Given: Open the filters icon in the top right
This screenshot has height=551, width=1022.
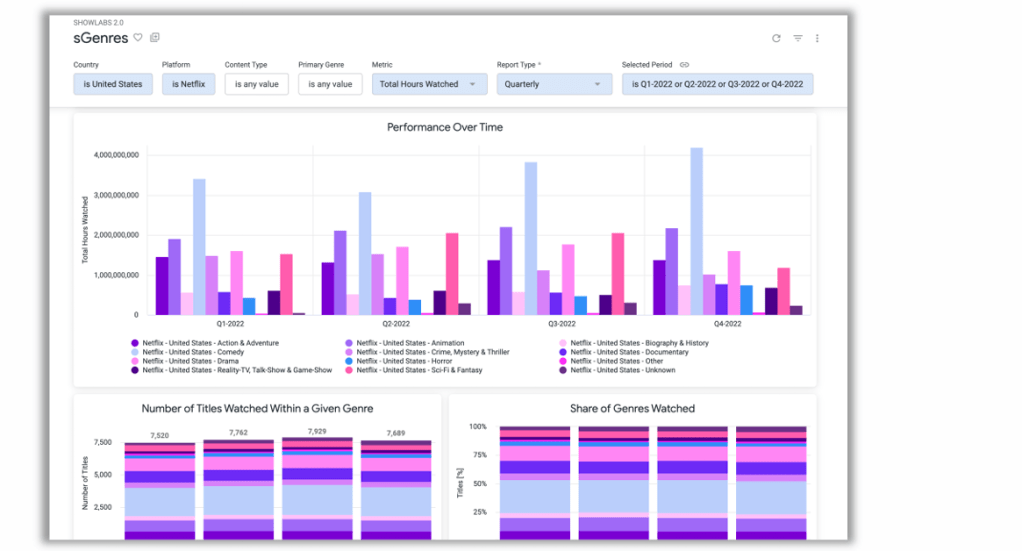Looking at the screenshot, I should (x=798, y=38).
